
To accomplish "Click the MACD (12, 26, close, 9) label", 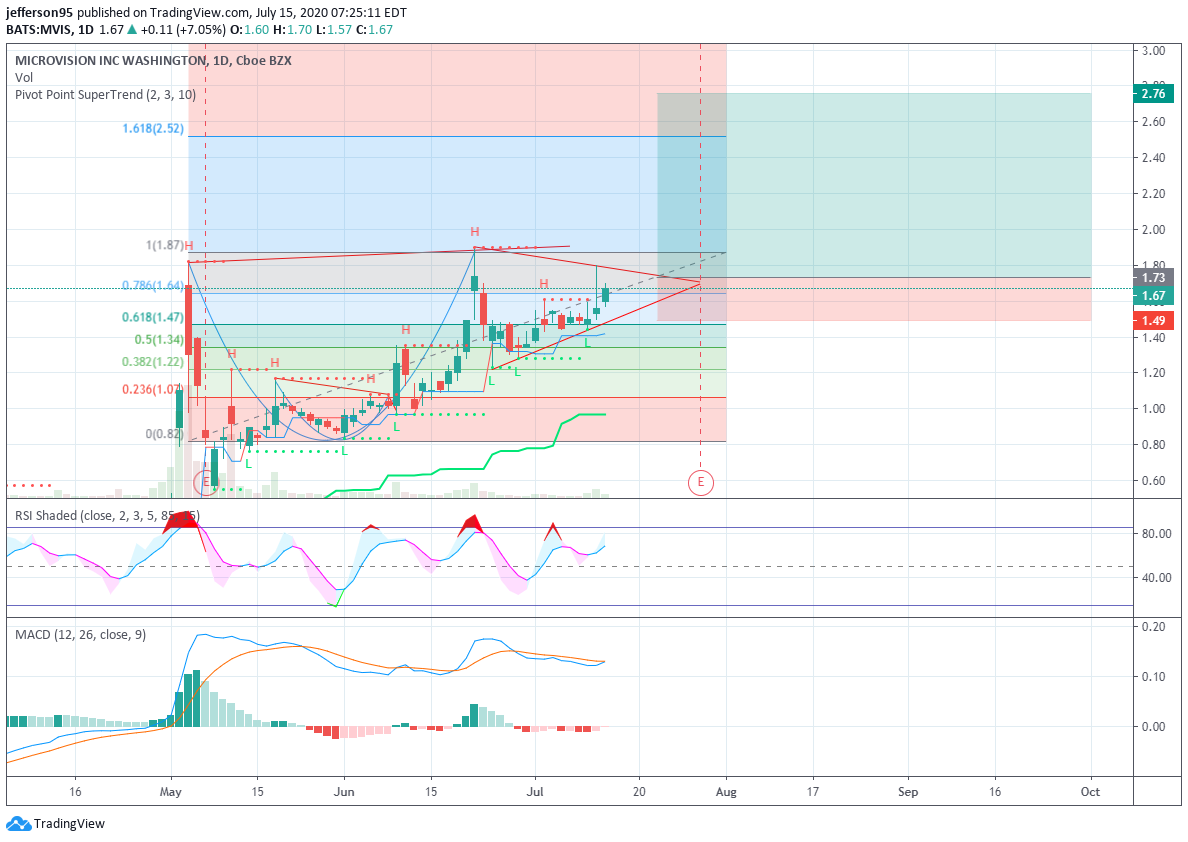I will tap(80, 634).
